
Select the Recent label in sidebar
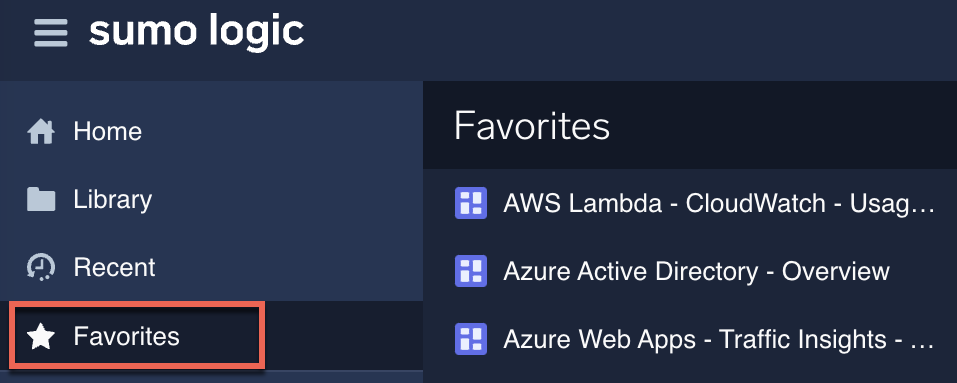(114, 267)
